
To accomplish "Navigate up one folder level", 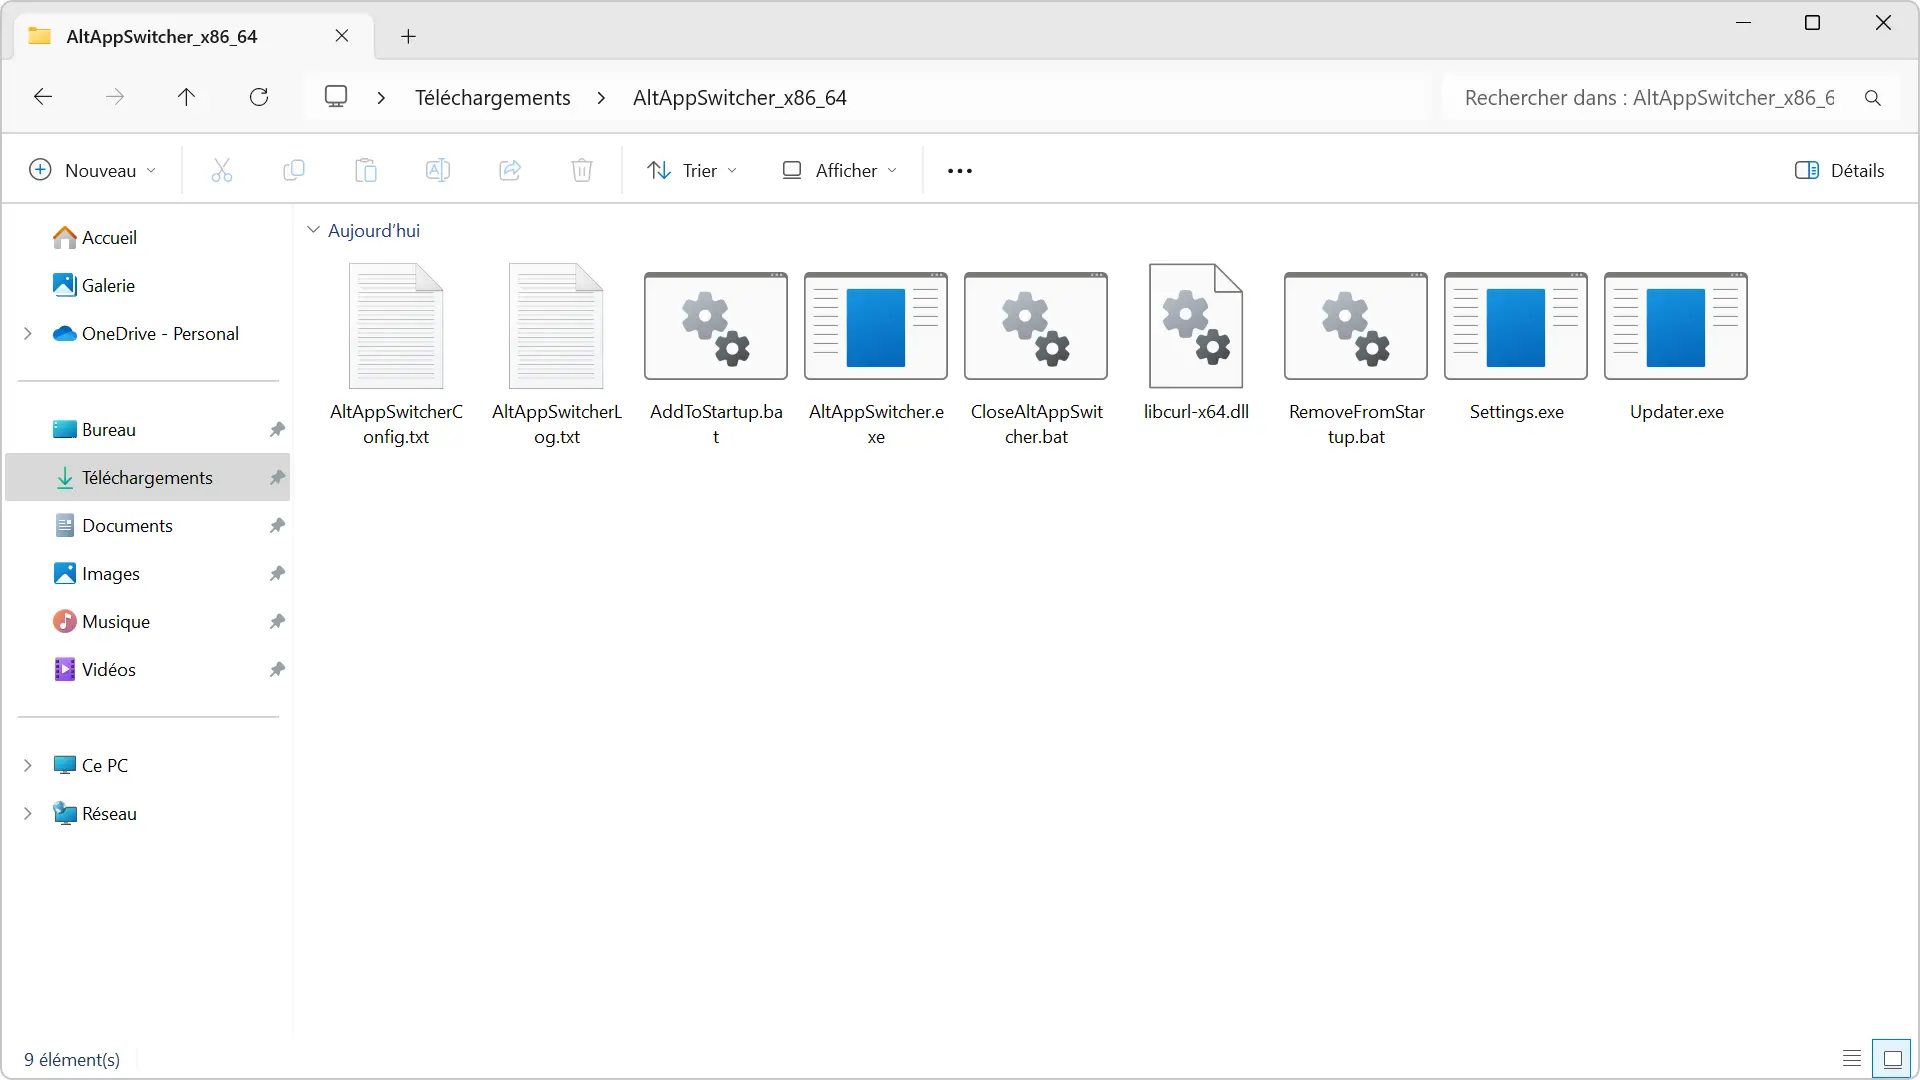I will coord(186,97).
